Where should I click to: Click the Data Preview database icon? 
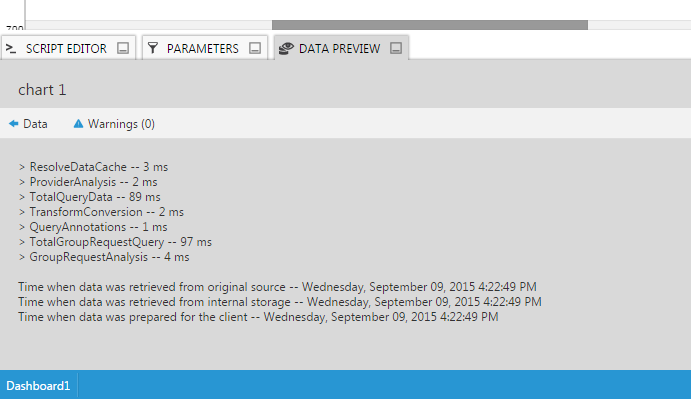(286, 48)
